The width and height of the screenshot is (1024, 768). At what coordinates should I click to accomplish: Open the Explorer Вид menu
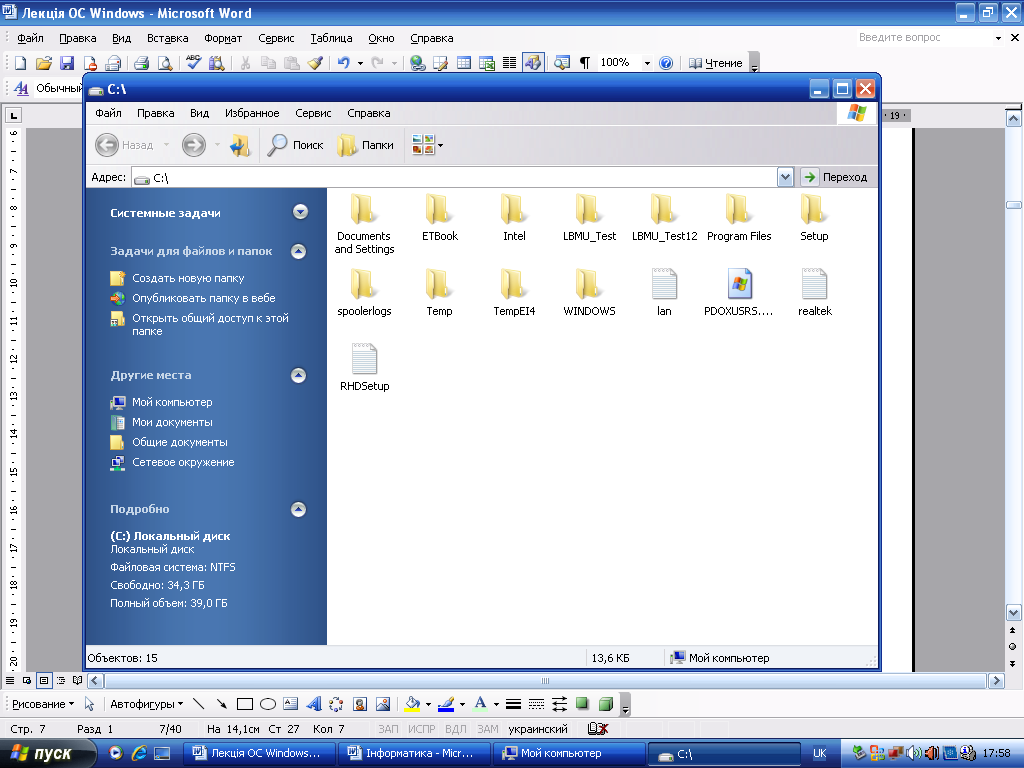point(199,113)
